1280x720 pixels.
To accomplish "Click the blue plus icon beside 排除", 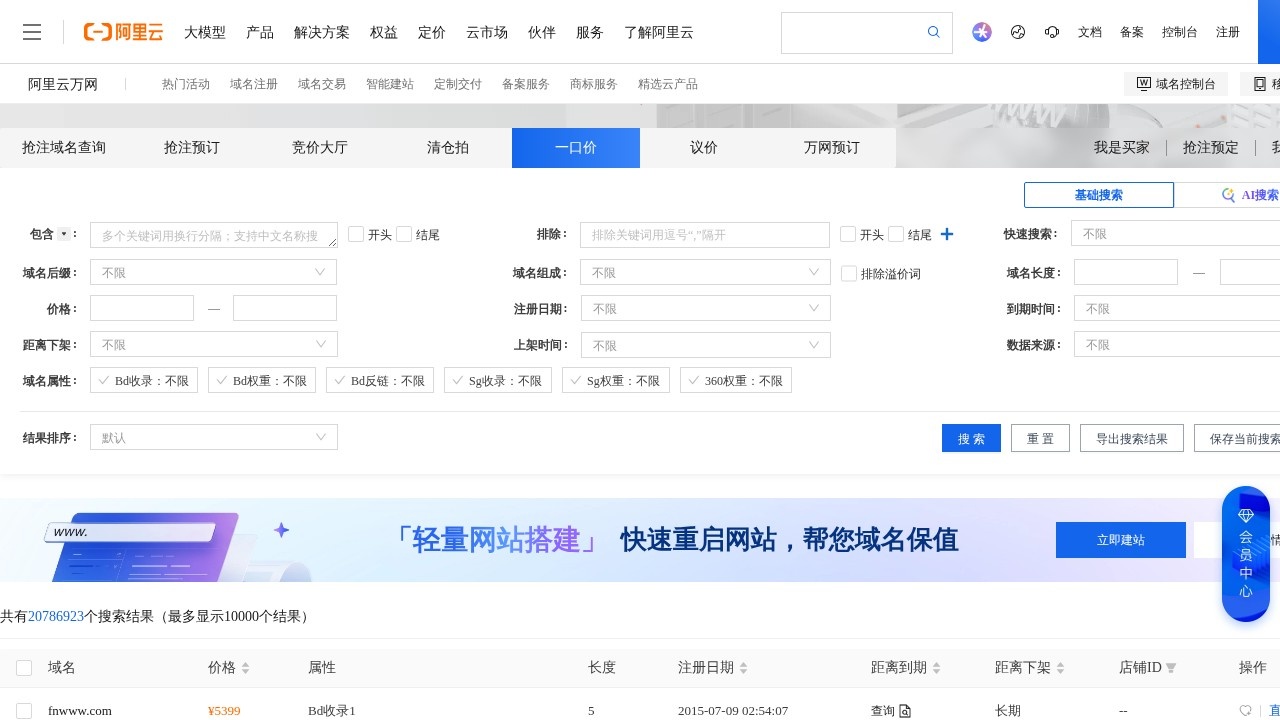I will (x=947, y=234).
